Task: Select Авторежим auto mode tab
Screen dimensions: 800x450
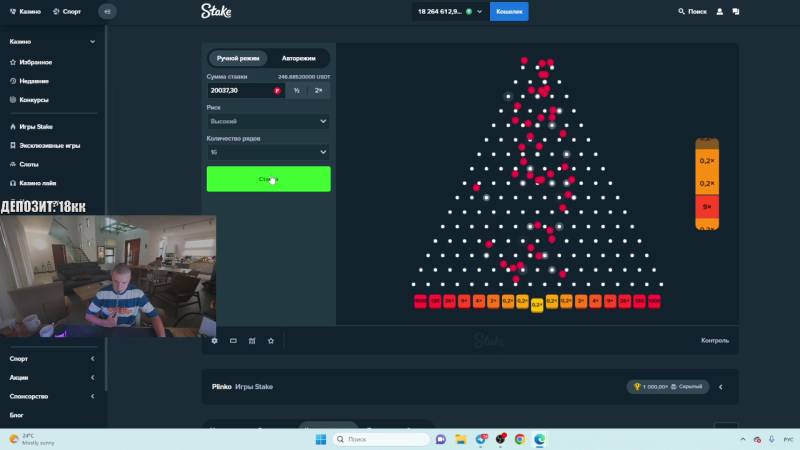Action: 298,58
